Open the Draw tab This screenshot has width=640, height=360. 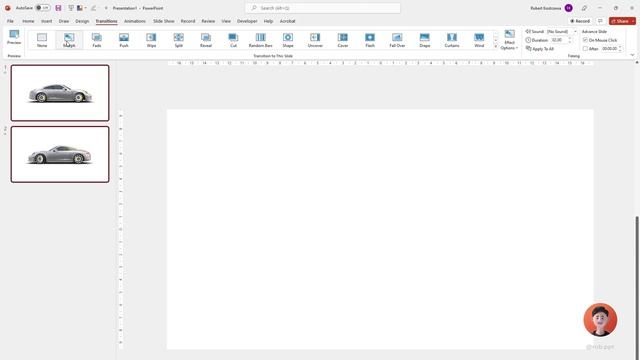64,21
